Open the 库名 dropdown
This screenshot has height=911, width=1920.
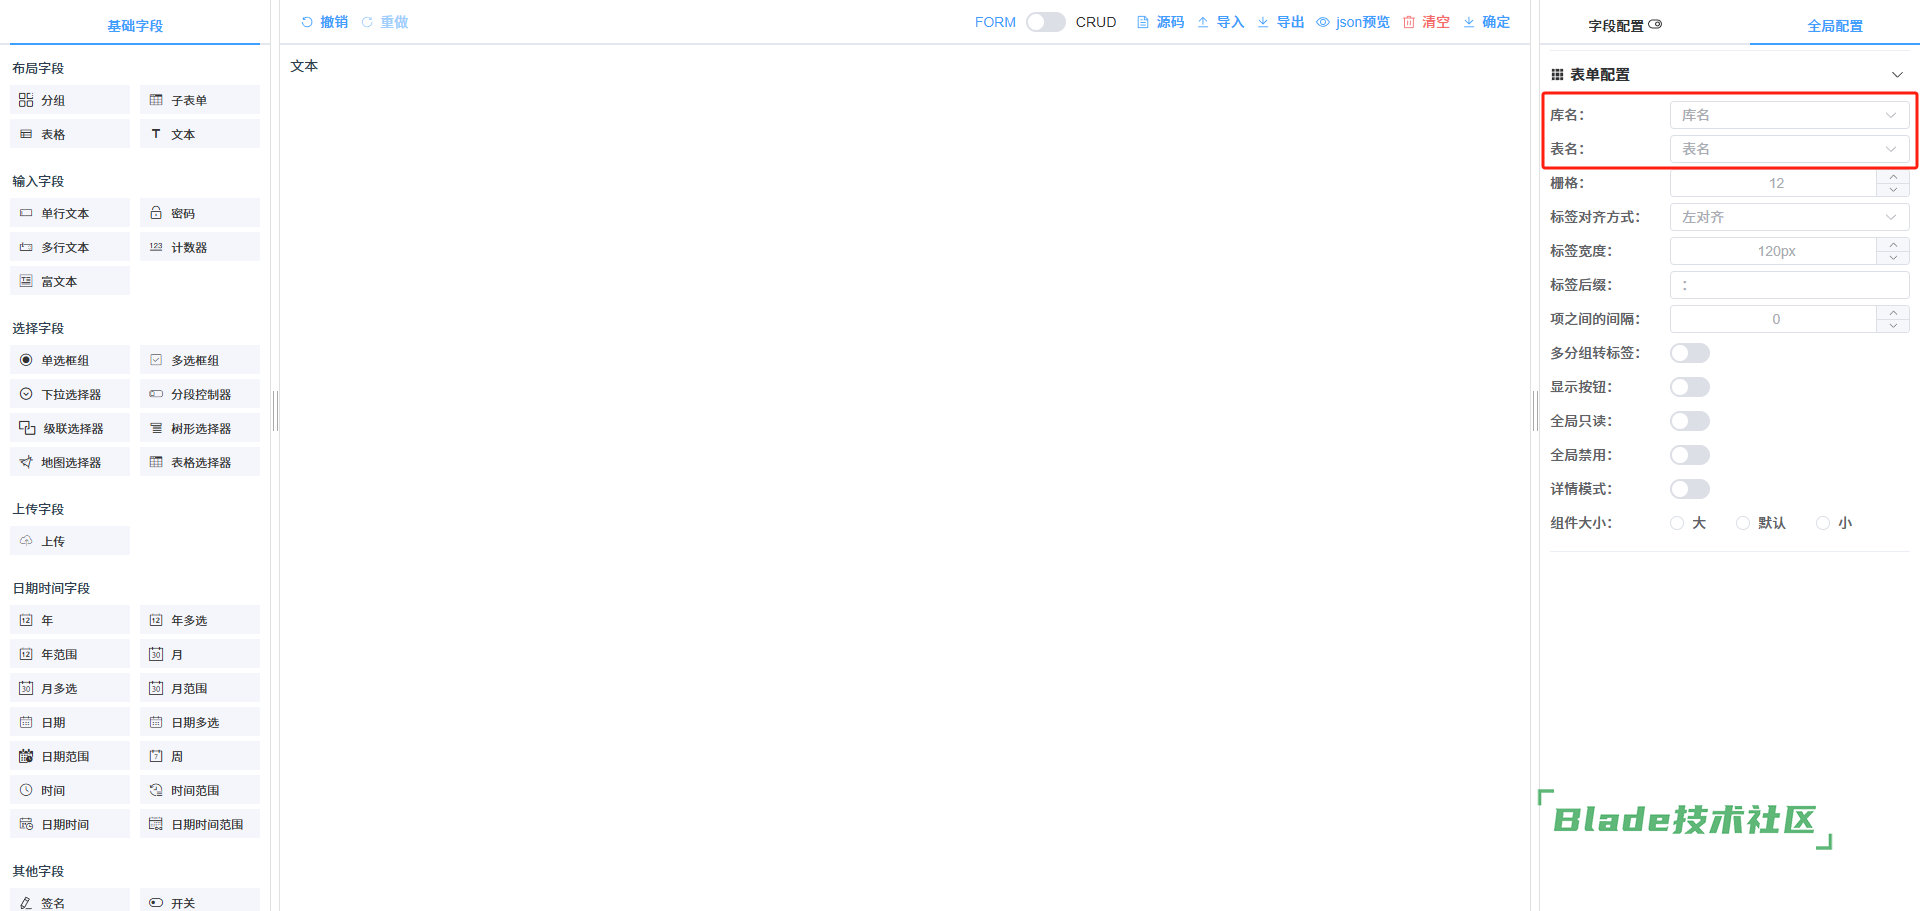pyautogui.click(x=1789, y=115)
